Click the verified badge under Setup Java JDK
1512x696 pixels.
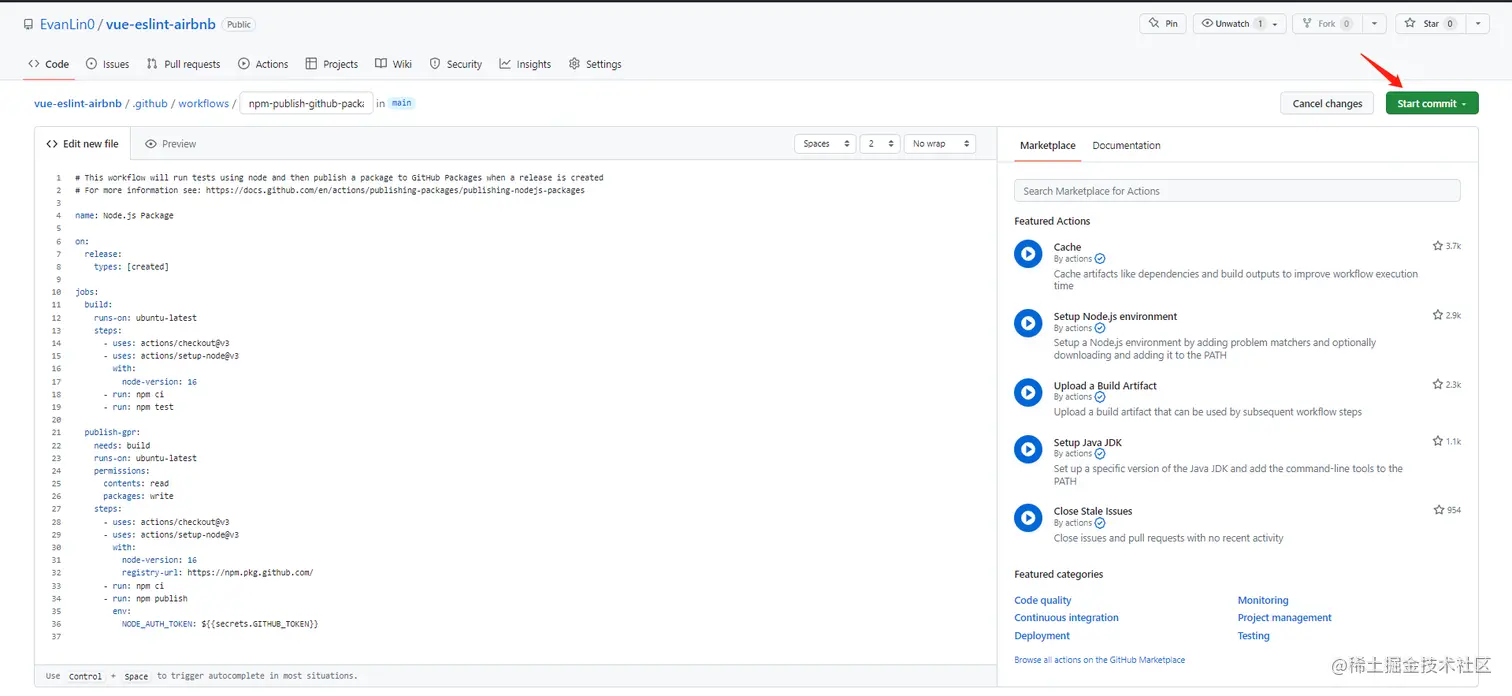(1100, 454)
